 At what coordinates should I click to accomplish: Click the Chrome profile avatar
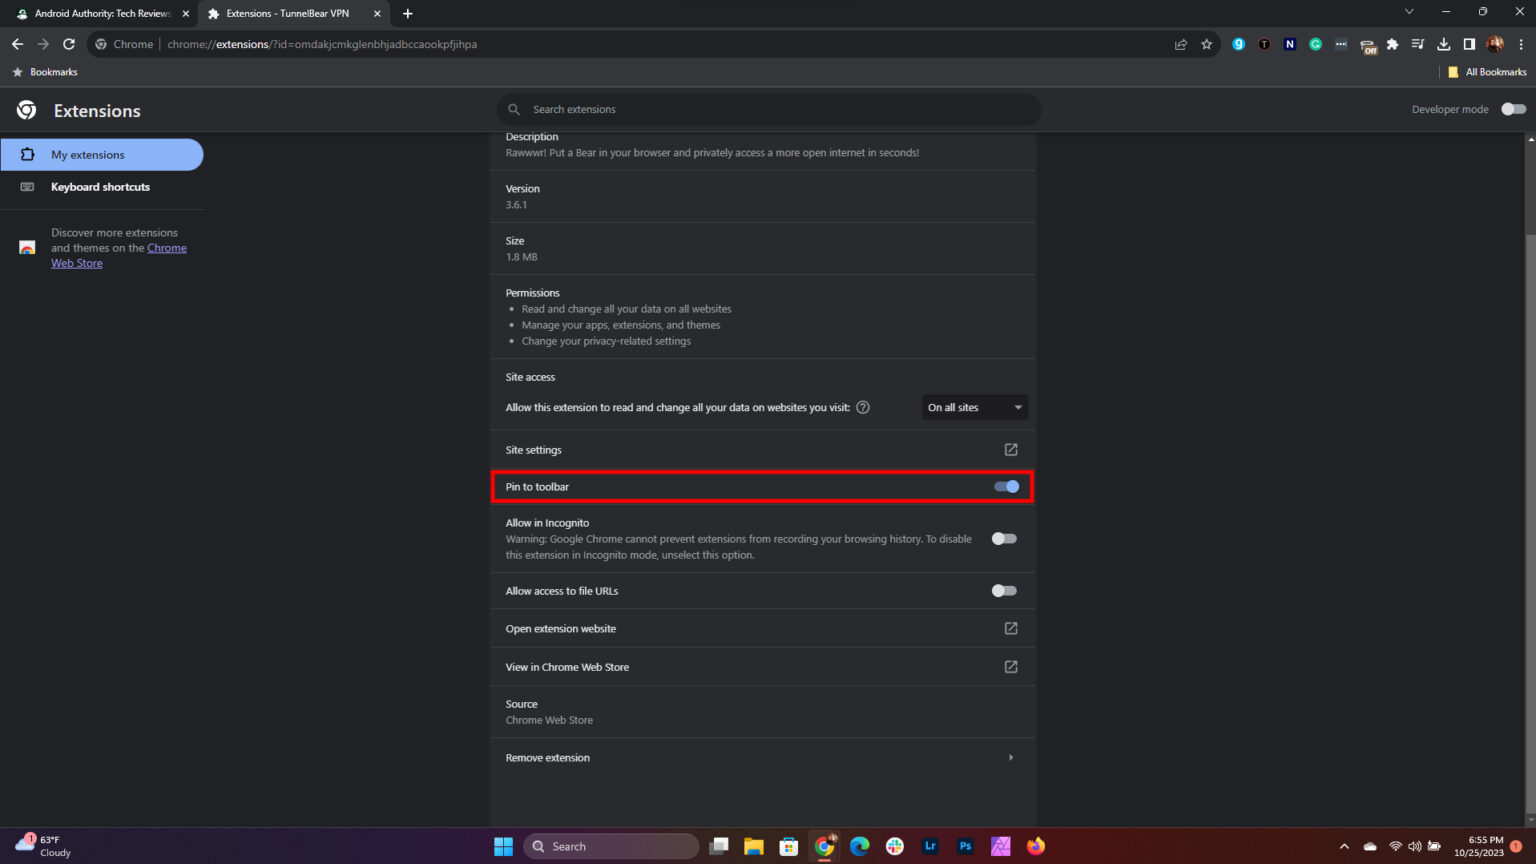1494,44
